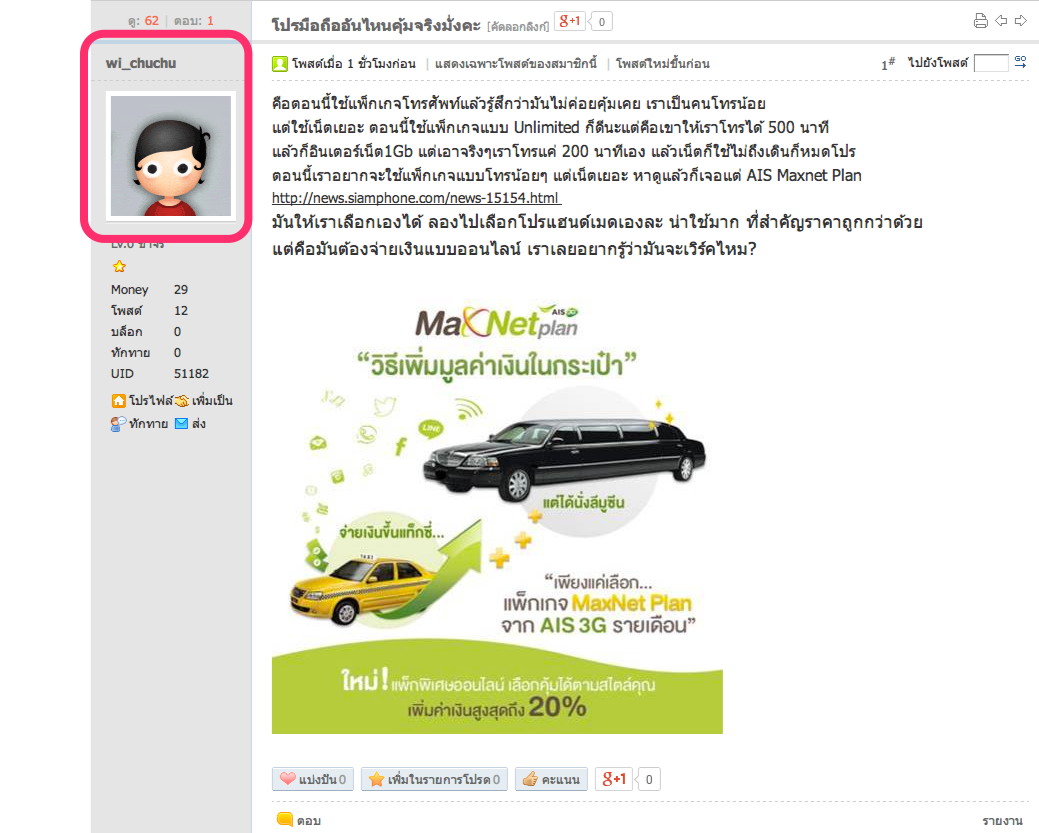Click the add-friend handshake icon
Image resolution: width=1039 pixels, height=833 pixels.
point(182,401)
